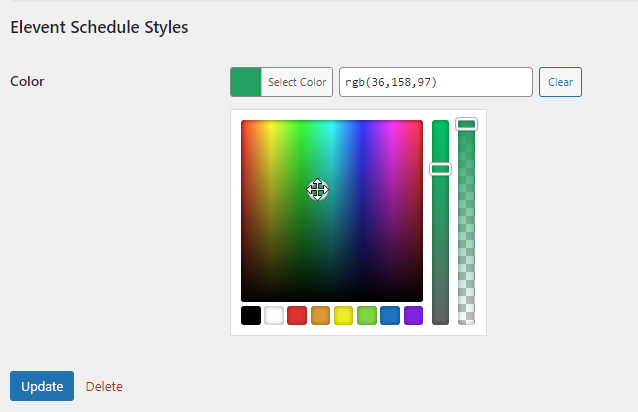Click the green vertical saturation slider track
Screen dimensions: 638x412
coord(440,222)
